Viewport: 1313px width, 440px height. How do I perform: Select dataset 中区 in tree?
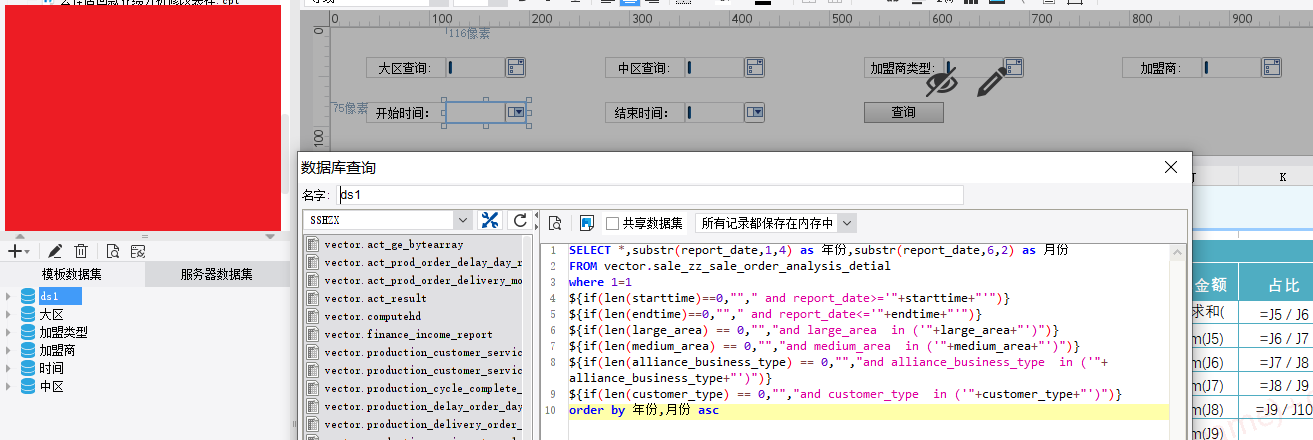(51, 386)
